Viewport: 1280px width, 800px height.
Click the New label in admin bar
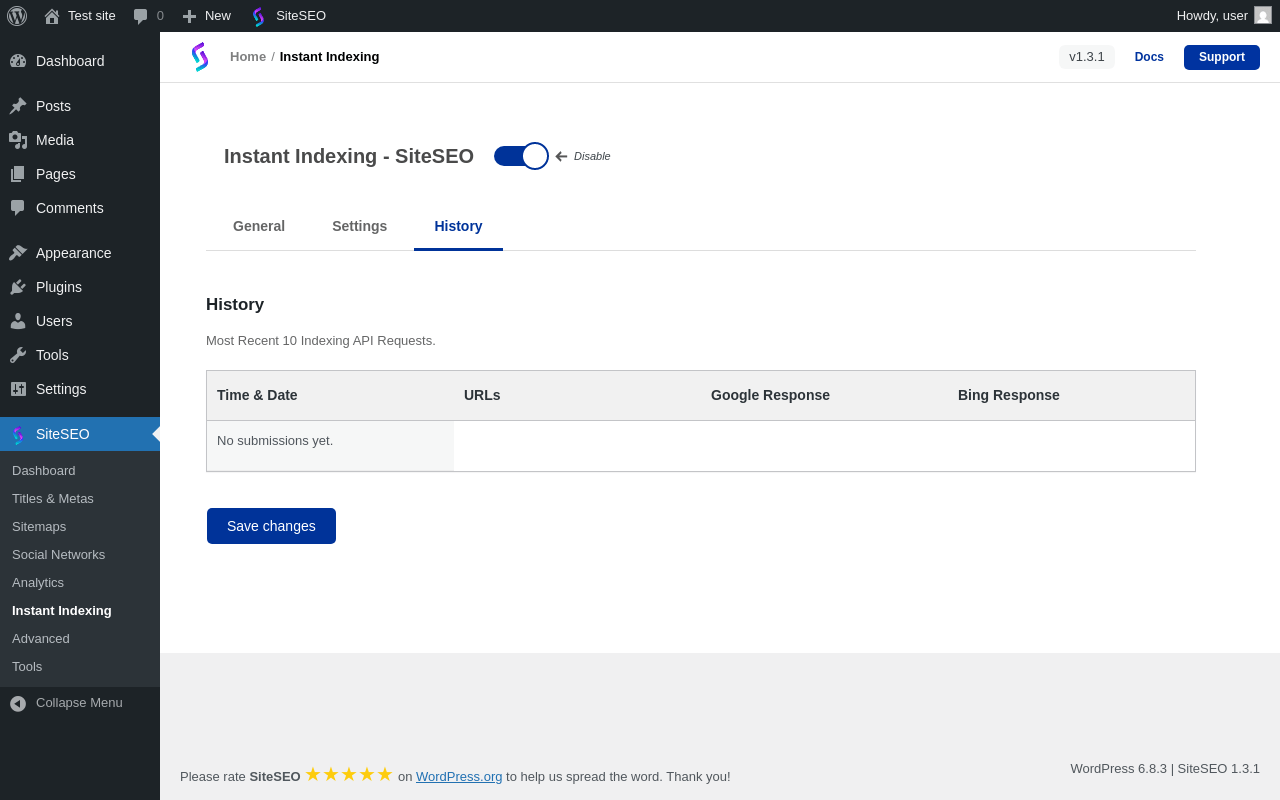(x=218, y=15)
